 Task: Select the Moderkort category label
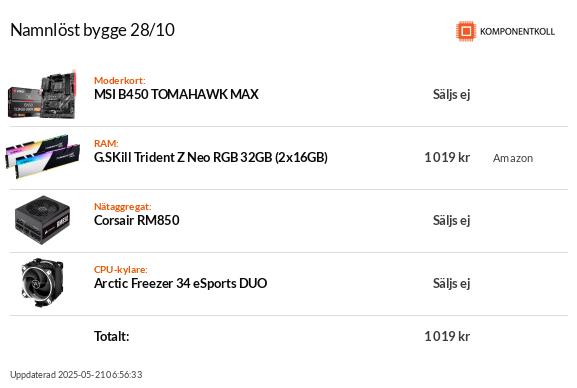tap(120, 80)
